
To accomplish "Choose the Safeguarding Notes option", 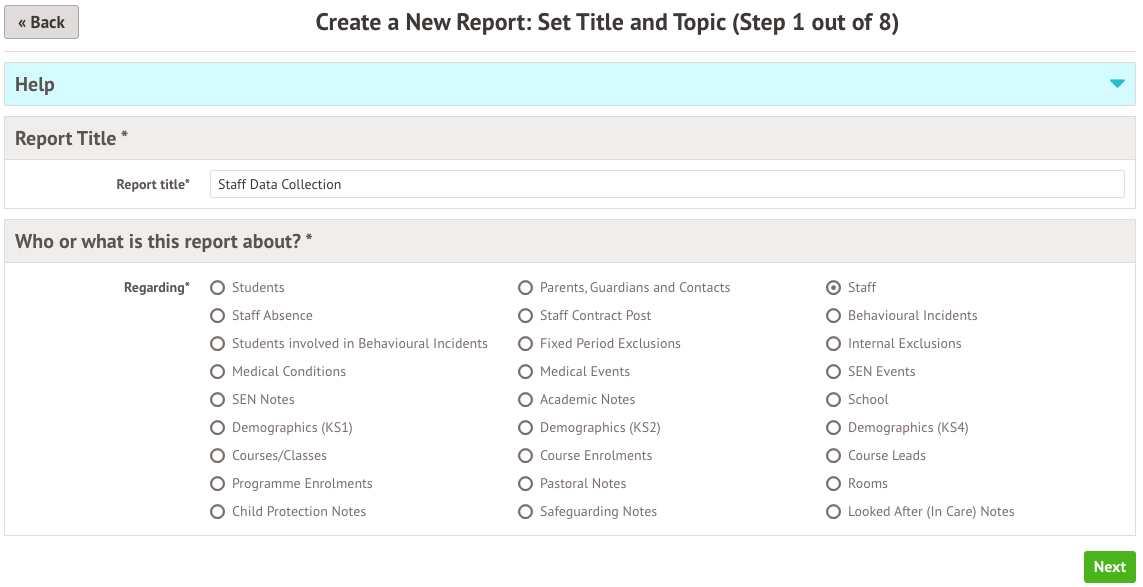I will (525, 512).
